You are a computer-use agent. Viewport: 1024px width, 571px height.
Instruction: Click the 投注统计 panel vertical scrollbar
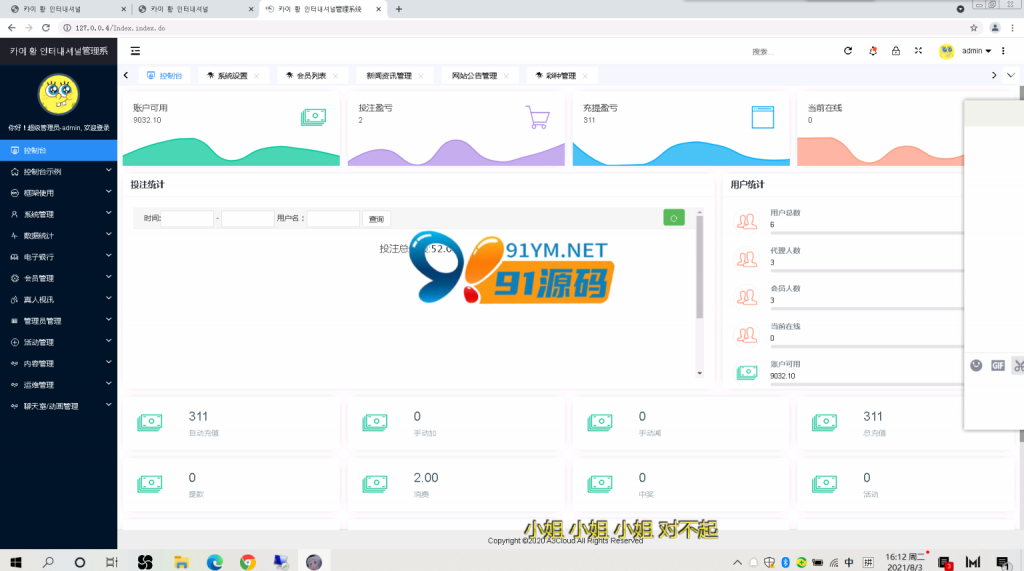tap(699, 267)
